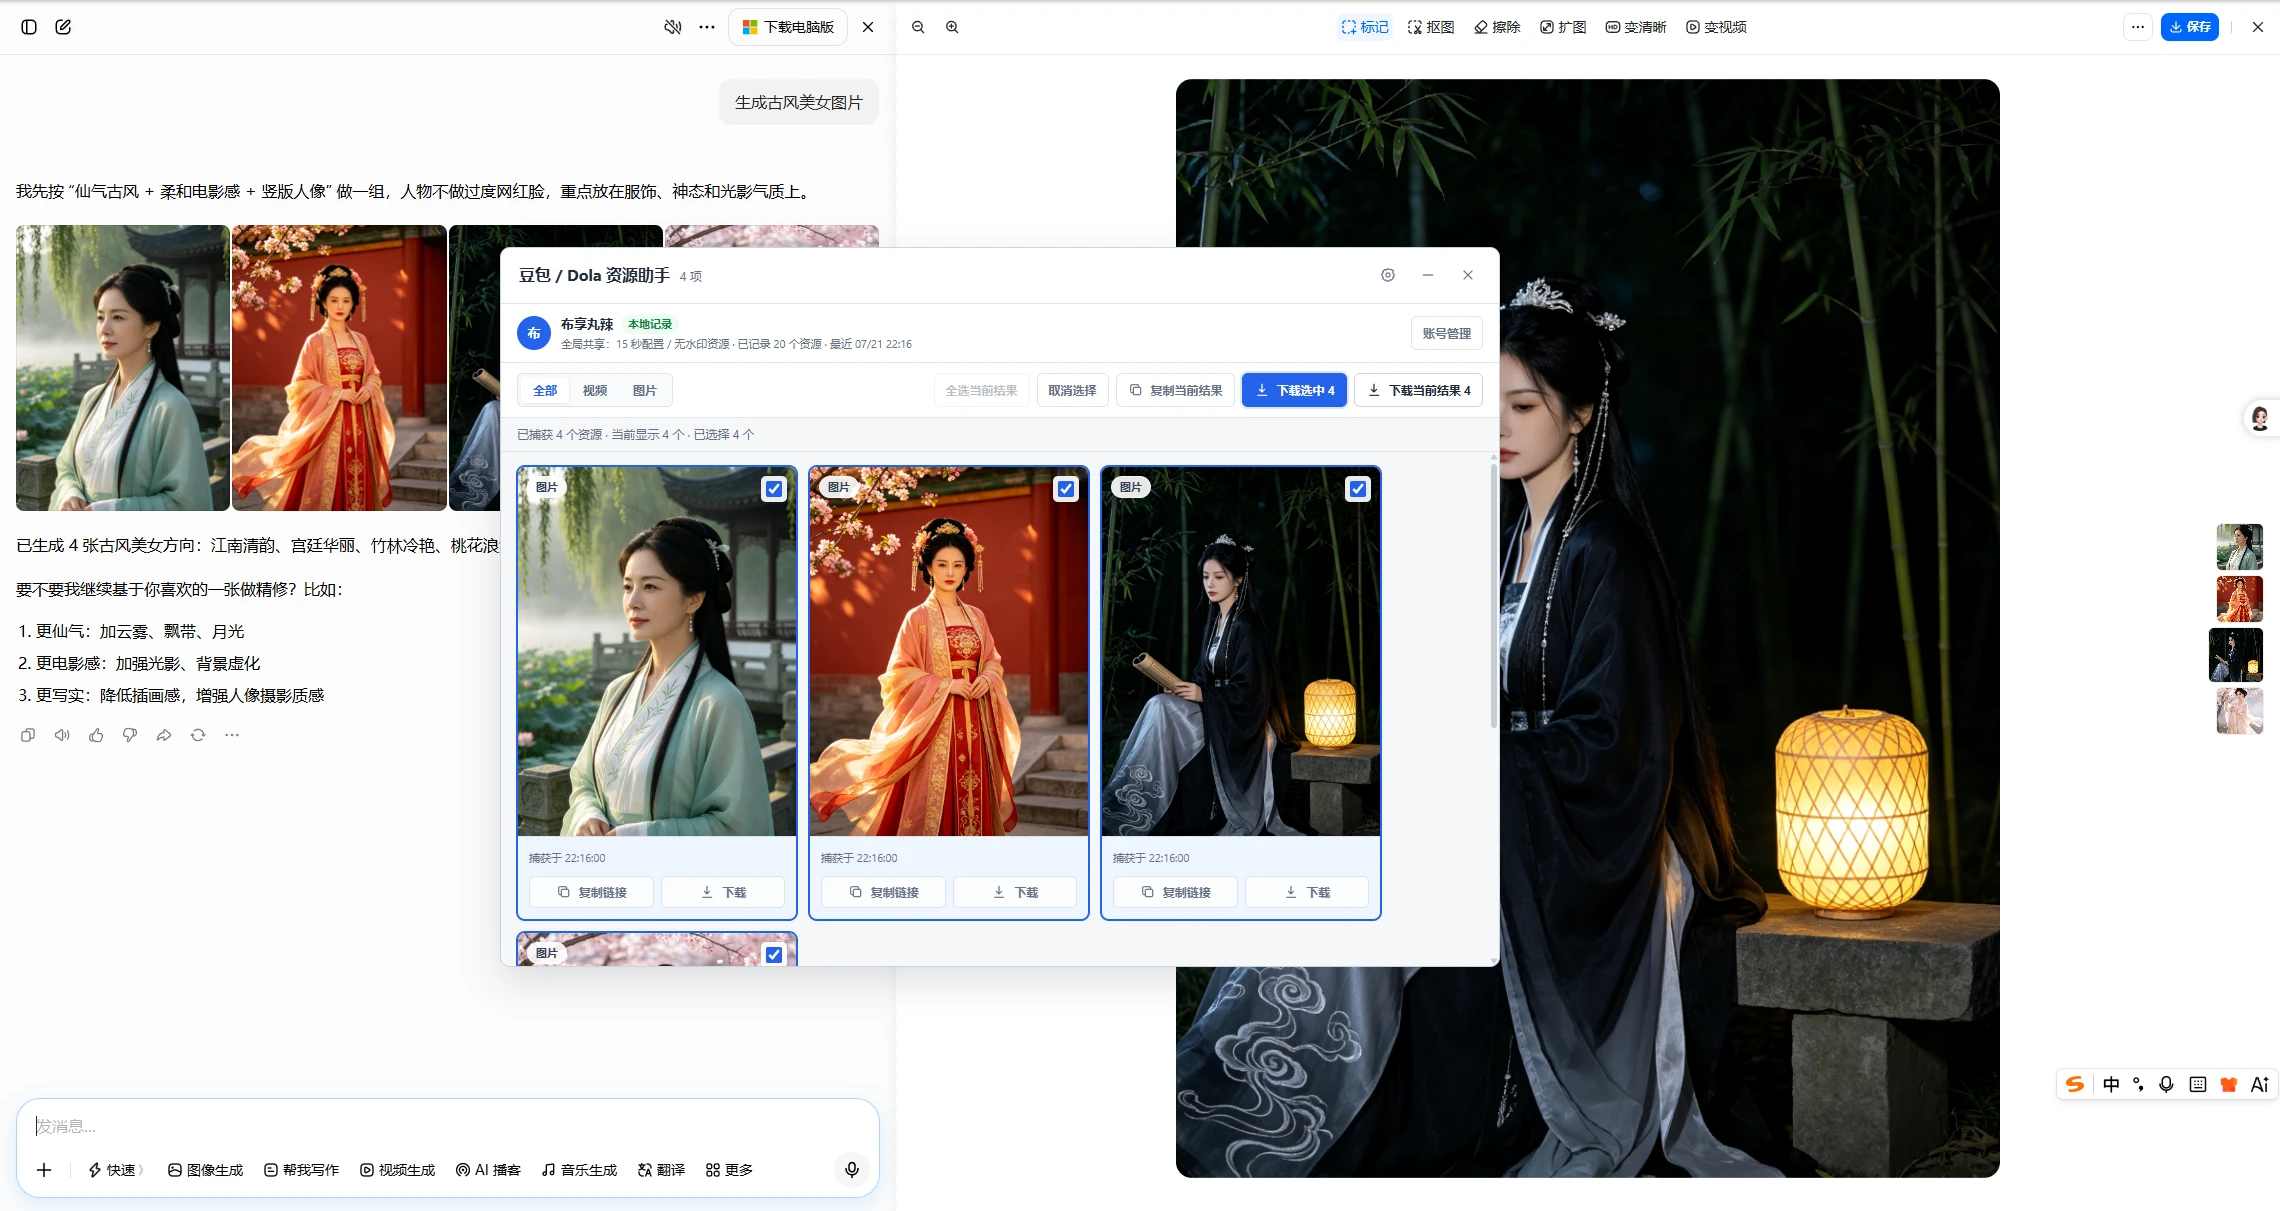Select the 擦除 tool
Screen dimensions: 2280x1211
[1497, 27]
